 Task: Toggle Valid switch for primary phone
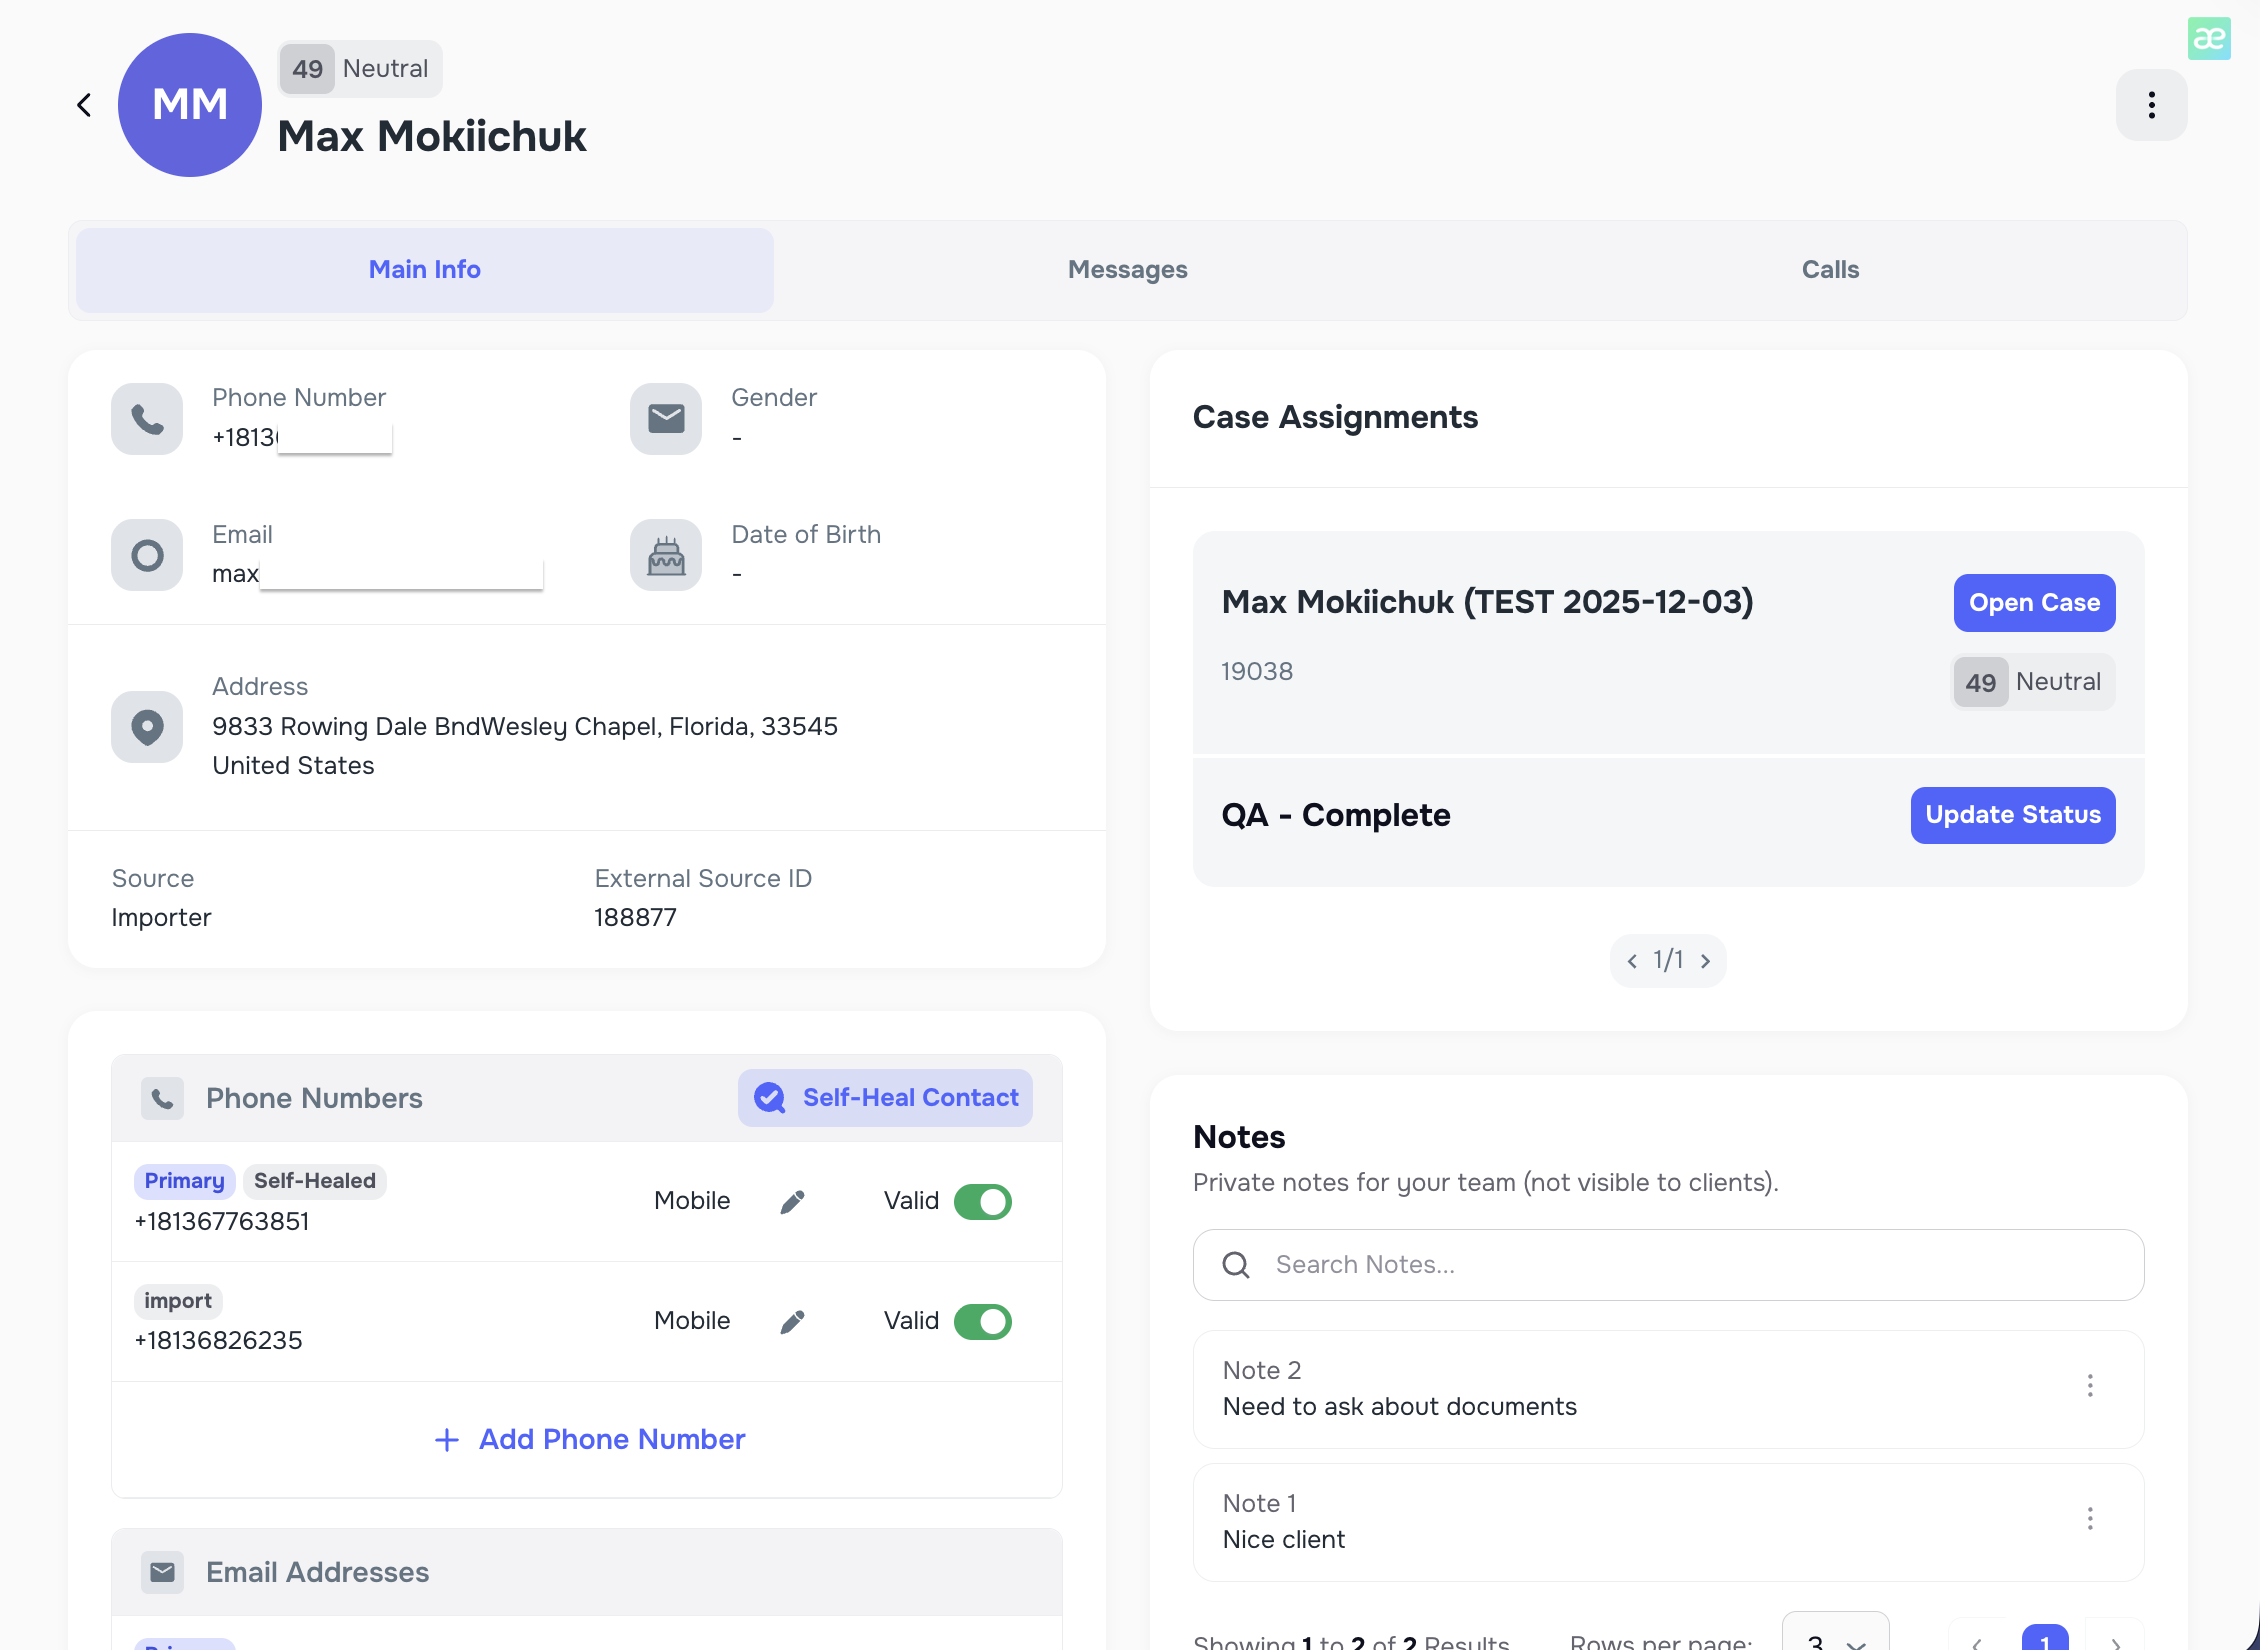point(982,1201)
